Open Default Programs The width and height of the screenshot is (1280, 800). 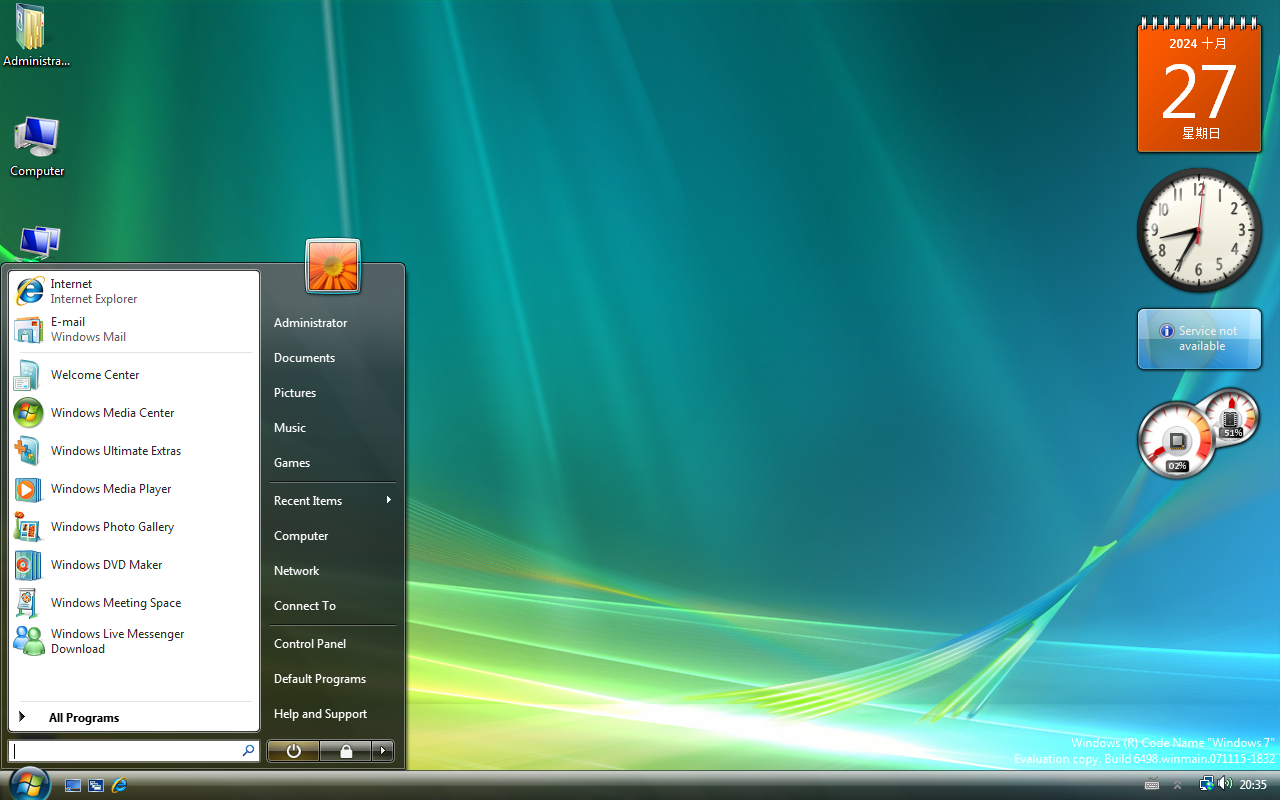[x=332, y=679]
